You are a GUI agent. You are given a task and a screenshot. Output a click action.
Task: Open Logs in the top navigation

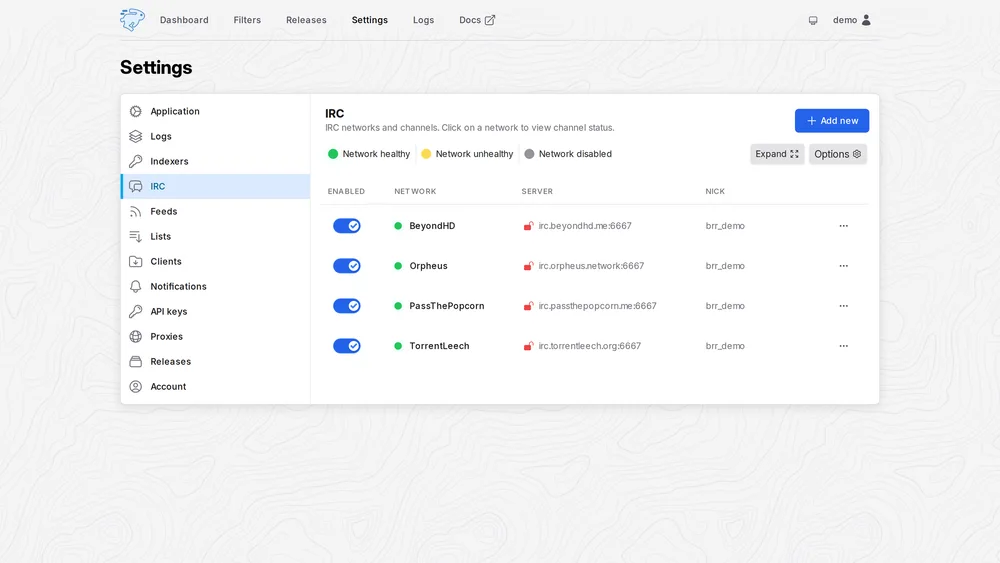click(423, 20)
